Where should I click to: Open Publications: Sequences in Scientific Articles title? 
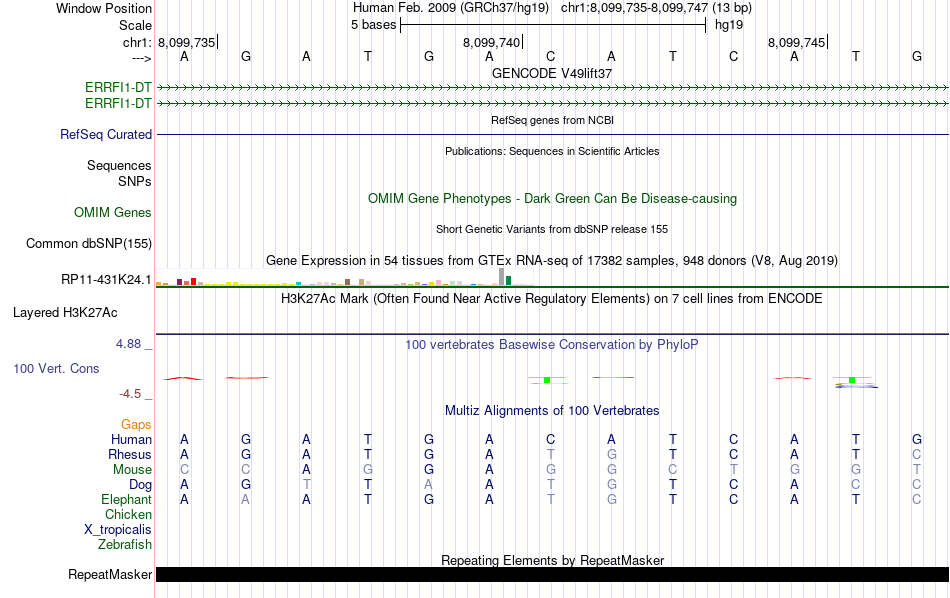(x=552, y=151)
